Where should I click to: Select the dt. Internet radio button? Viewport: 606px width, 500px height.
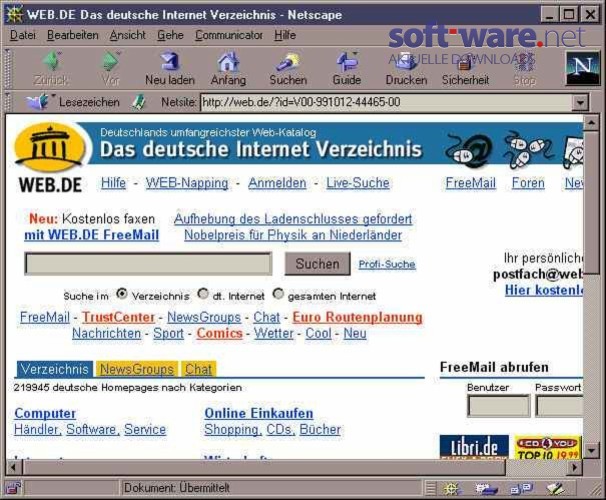(203, 294)
